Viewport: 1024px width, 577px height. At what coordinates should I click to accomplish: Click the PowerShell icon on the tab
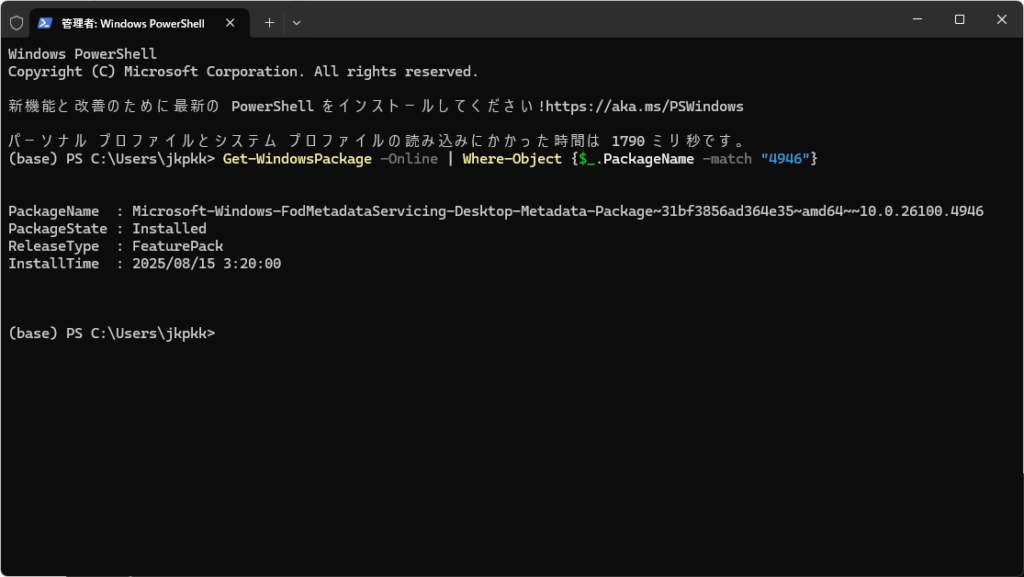point(44,23)
